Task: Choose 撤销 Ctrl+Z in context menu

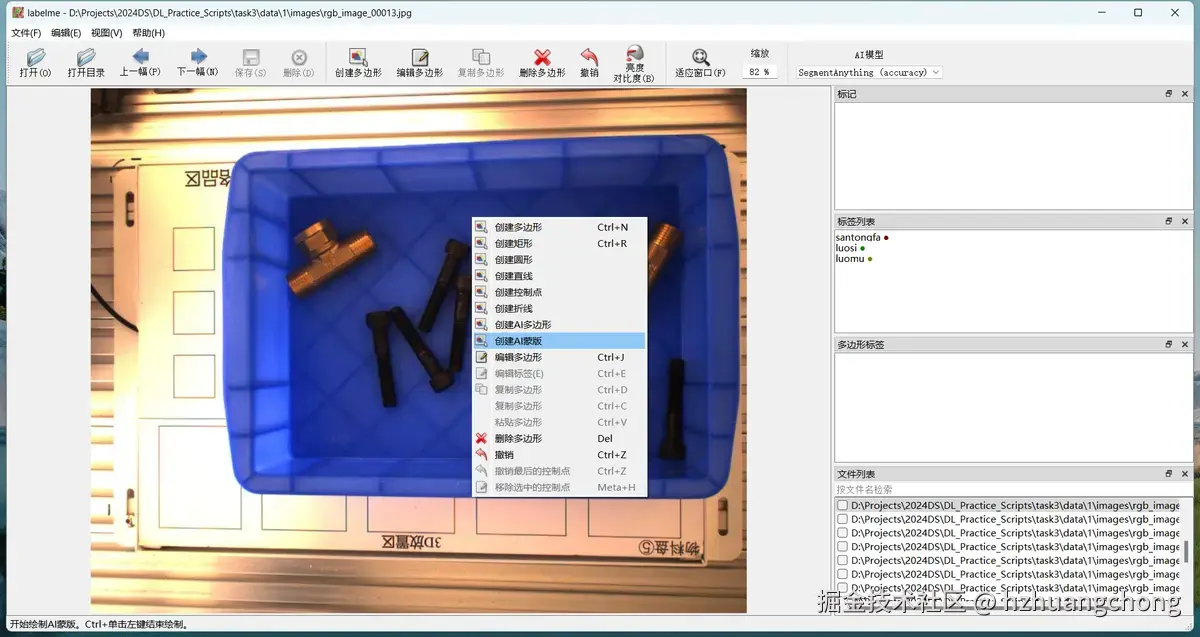Action: [x=559, y=455]
